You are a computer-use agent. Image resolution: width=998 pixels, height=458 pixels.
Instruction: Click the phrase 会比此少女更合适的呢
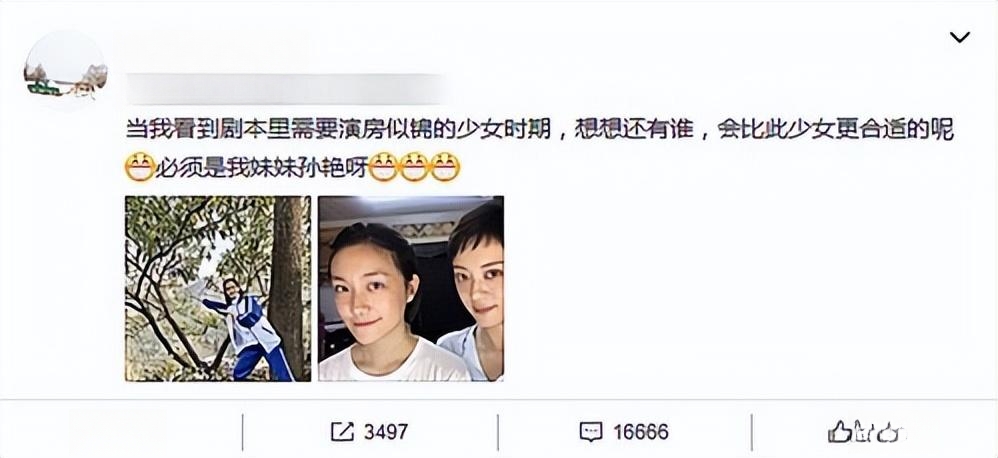(835, 130)
